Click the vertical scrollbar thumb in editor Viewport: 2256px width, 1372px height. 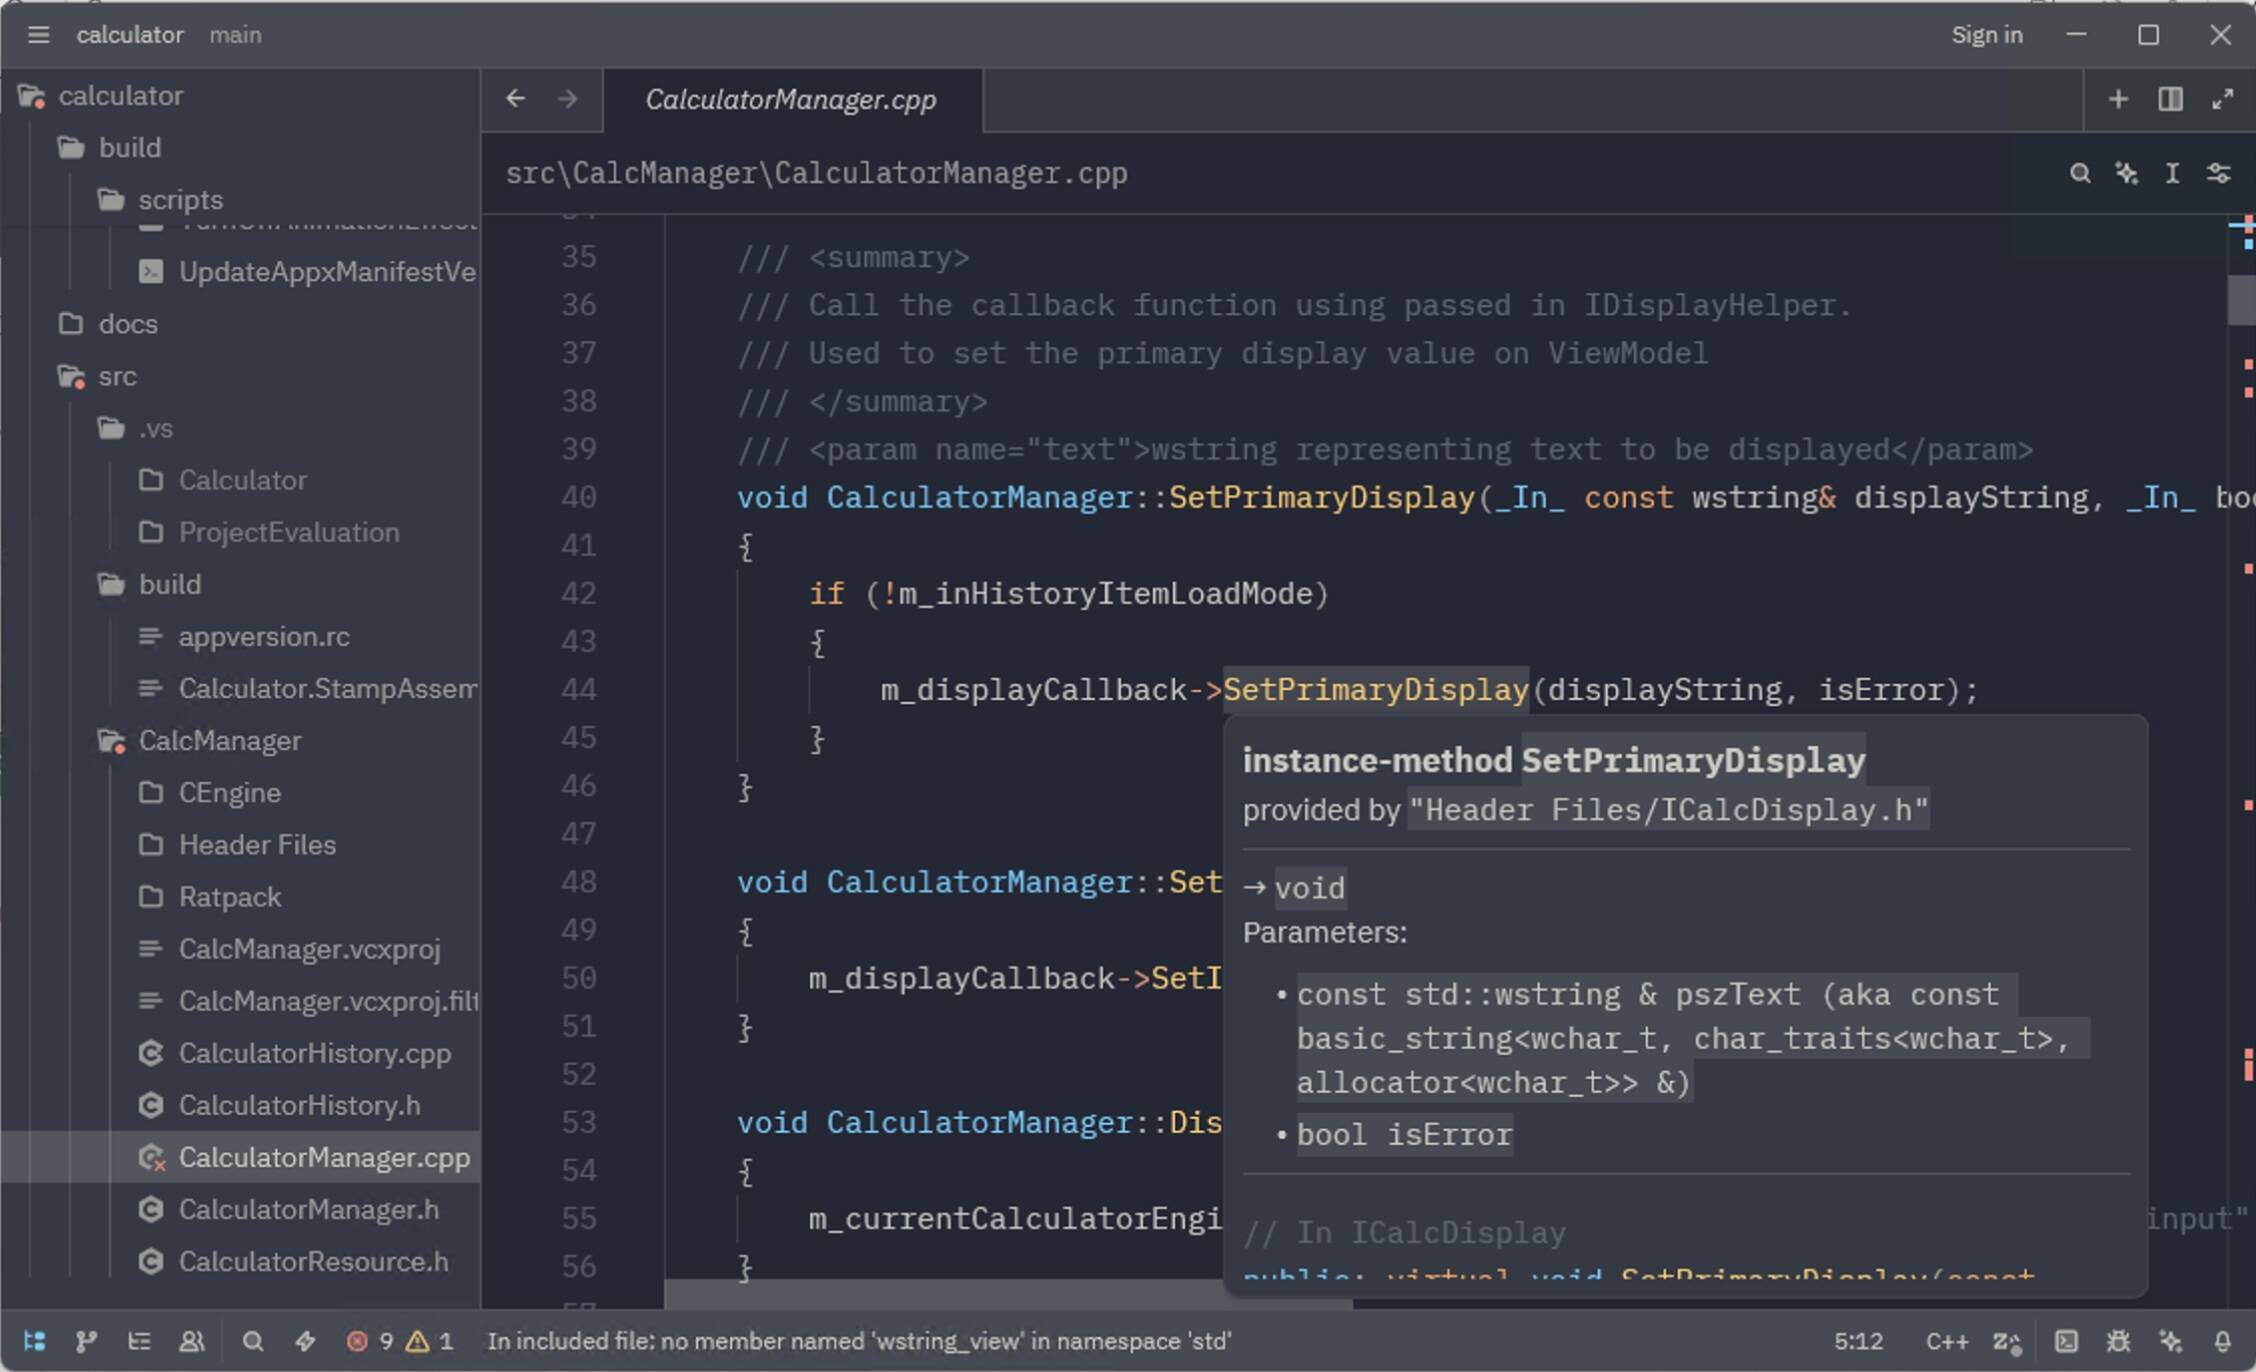(2240, 298)
